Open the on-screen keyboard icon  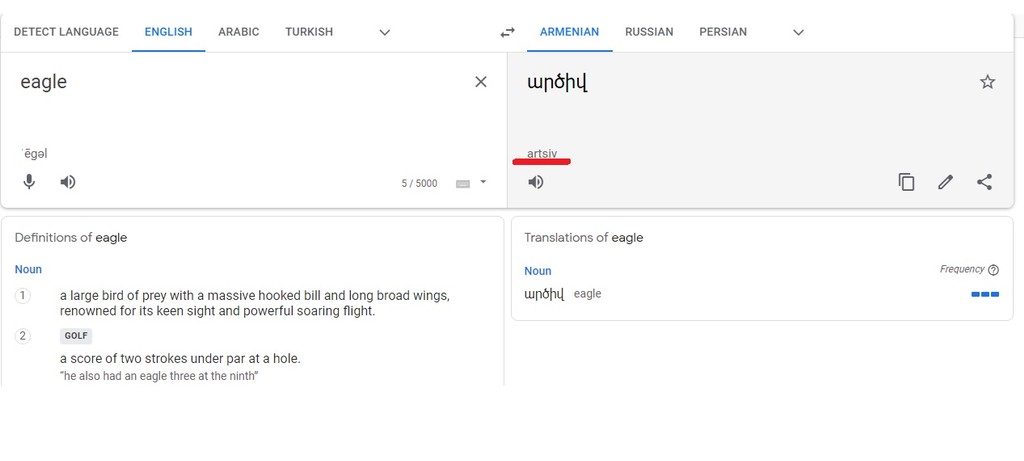(x=463, y=183)
